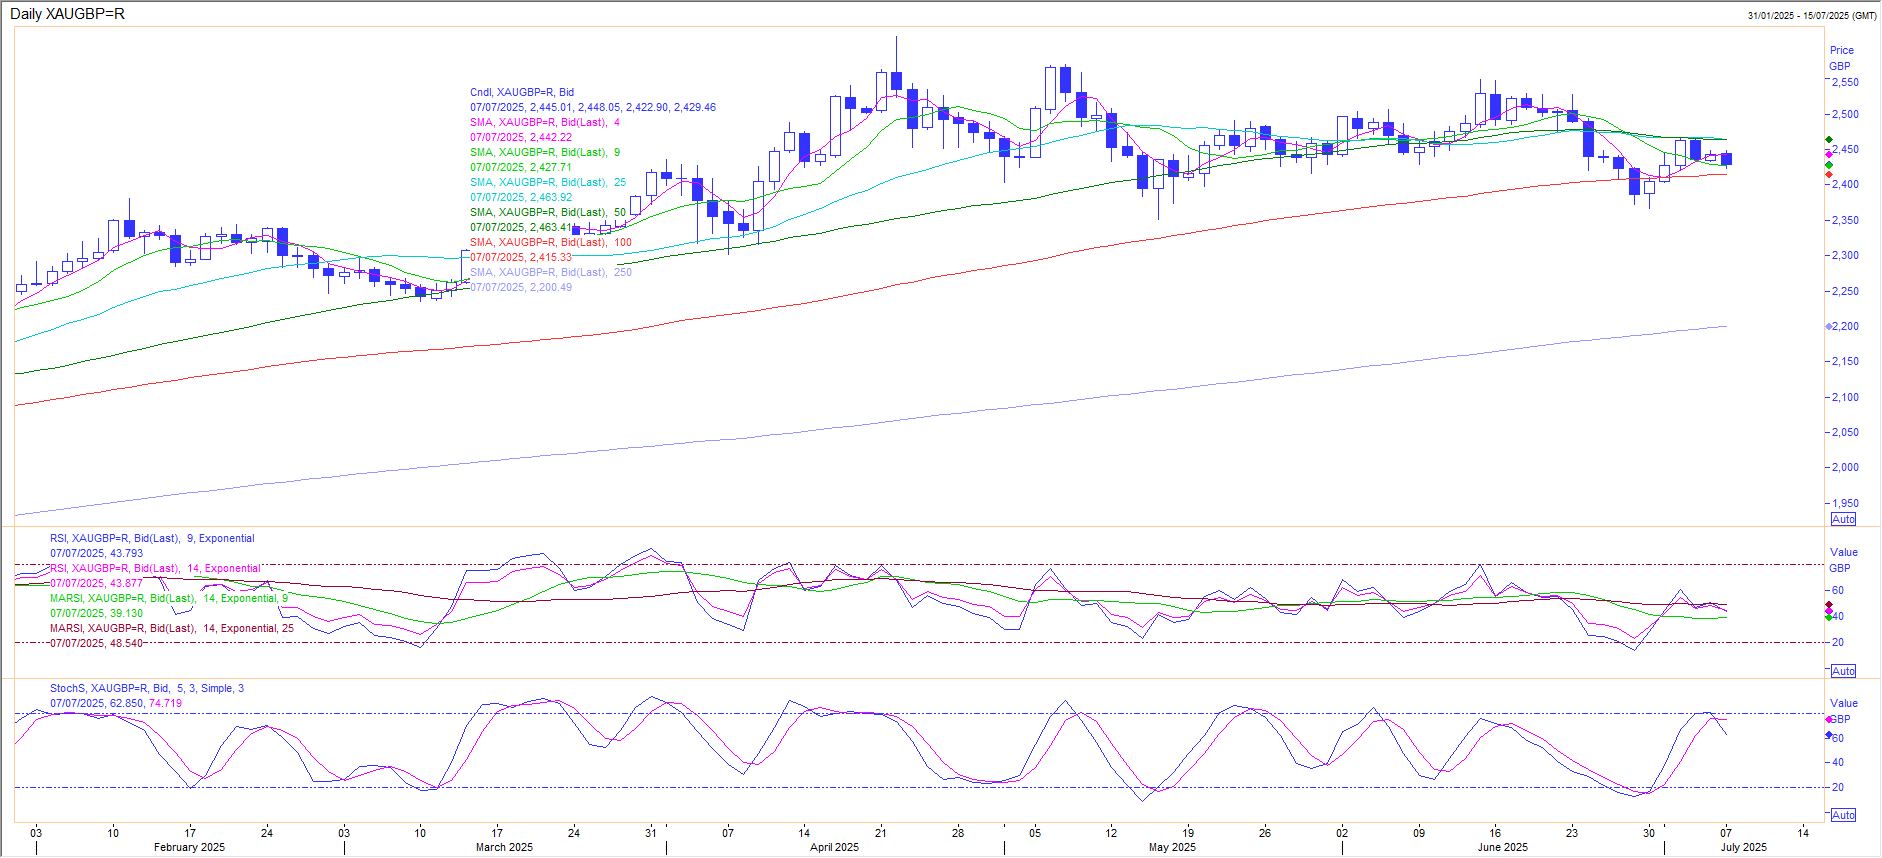
Task: Select the SMA 4 period legend entry
Action: (545, 122)
